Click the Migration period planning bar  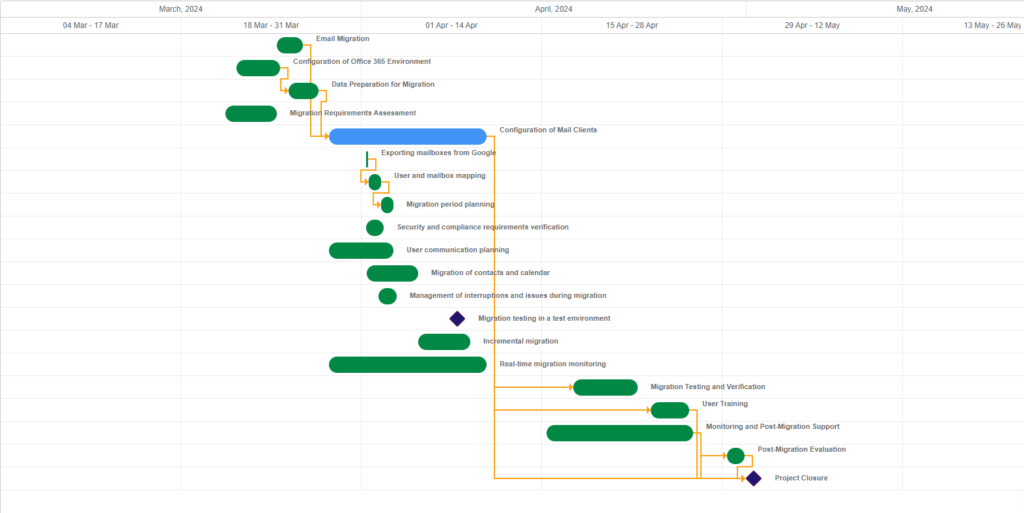pyautogui.click(x=387, y=205)
